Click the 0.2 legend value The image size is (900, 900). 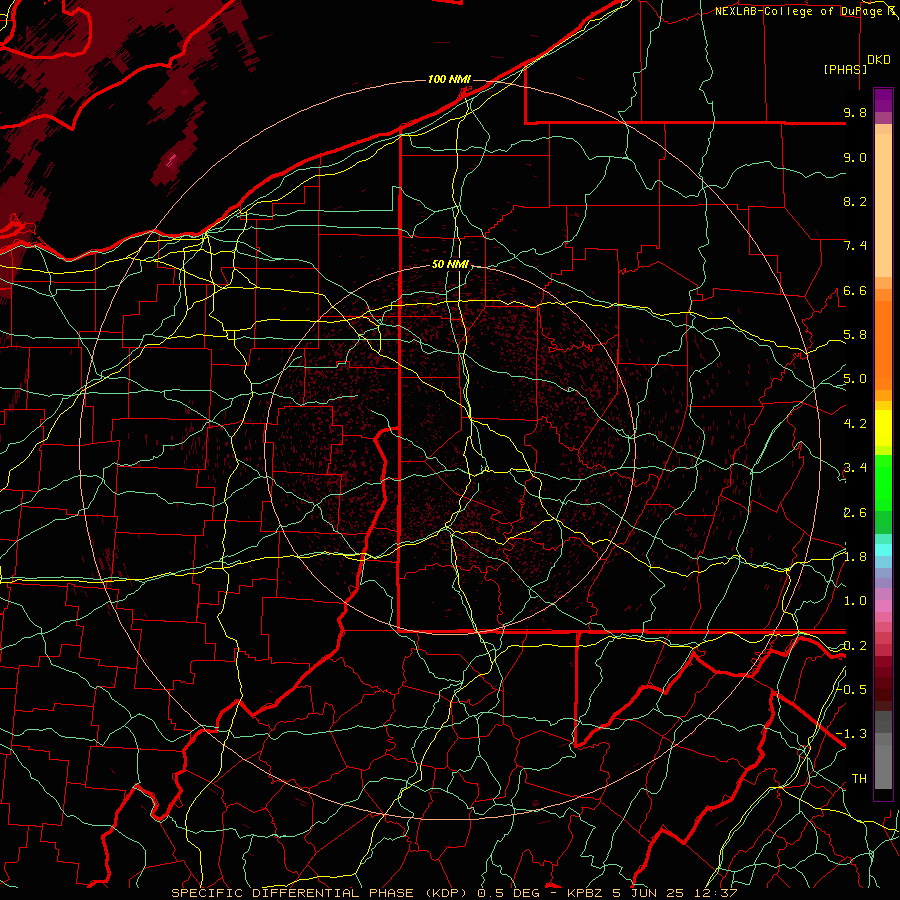coord(855,646)
